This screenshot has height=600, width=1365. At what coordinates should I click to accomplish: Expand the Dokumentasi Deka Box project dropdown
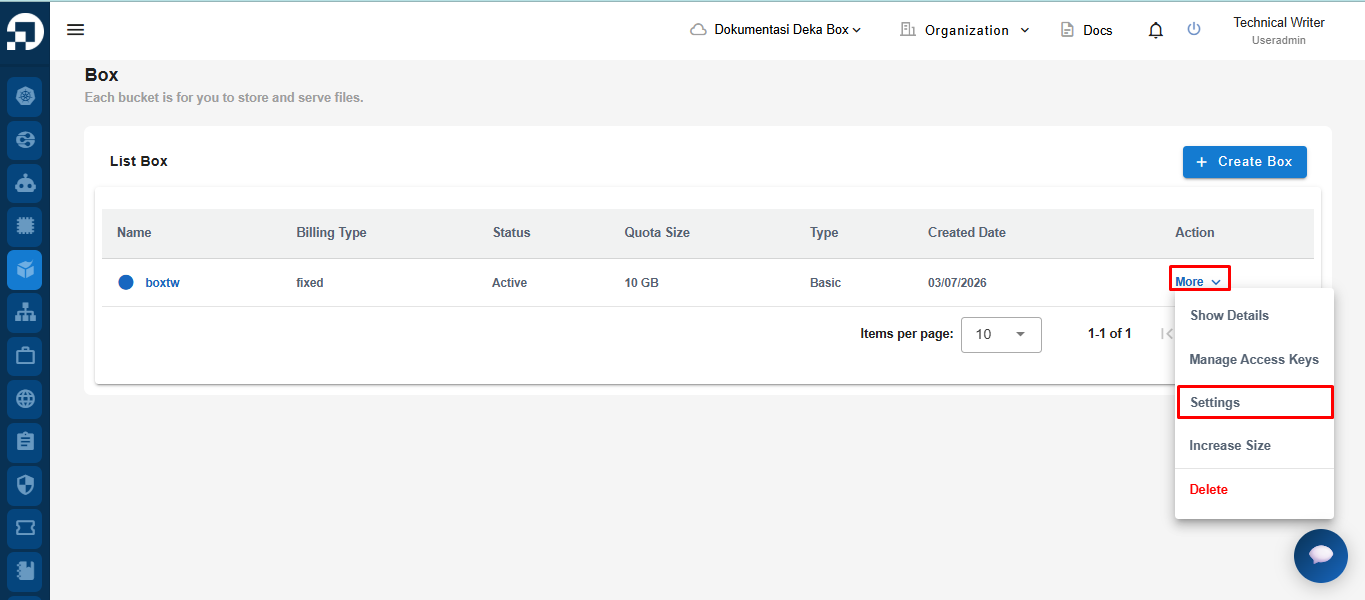click(x=776, y=30)
